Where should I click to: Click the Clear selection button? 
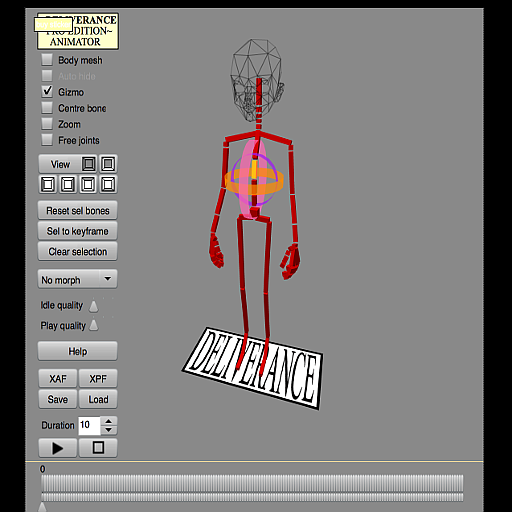coord(78,251)
